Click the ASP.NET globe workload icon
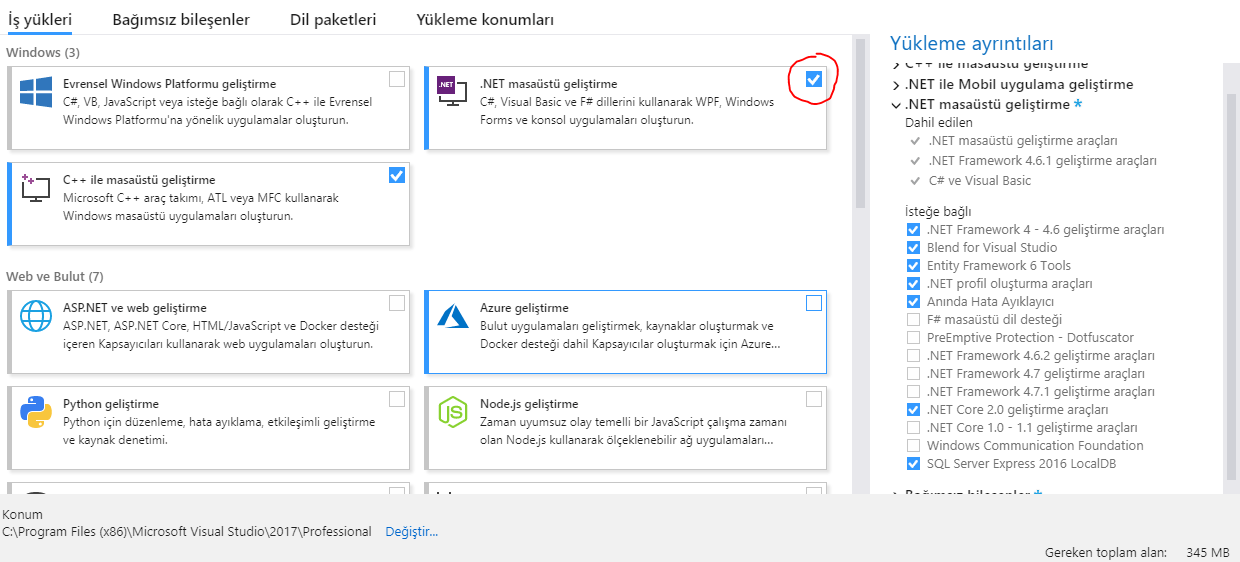The height and width of the screenshot is (562, 1240). pos(36,316)
